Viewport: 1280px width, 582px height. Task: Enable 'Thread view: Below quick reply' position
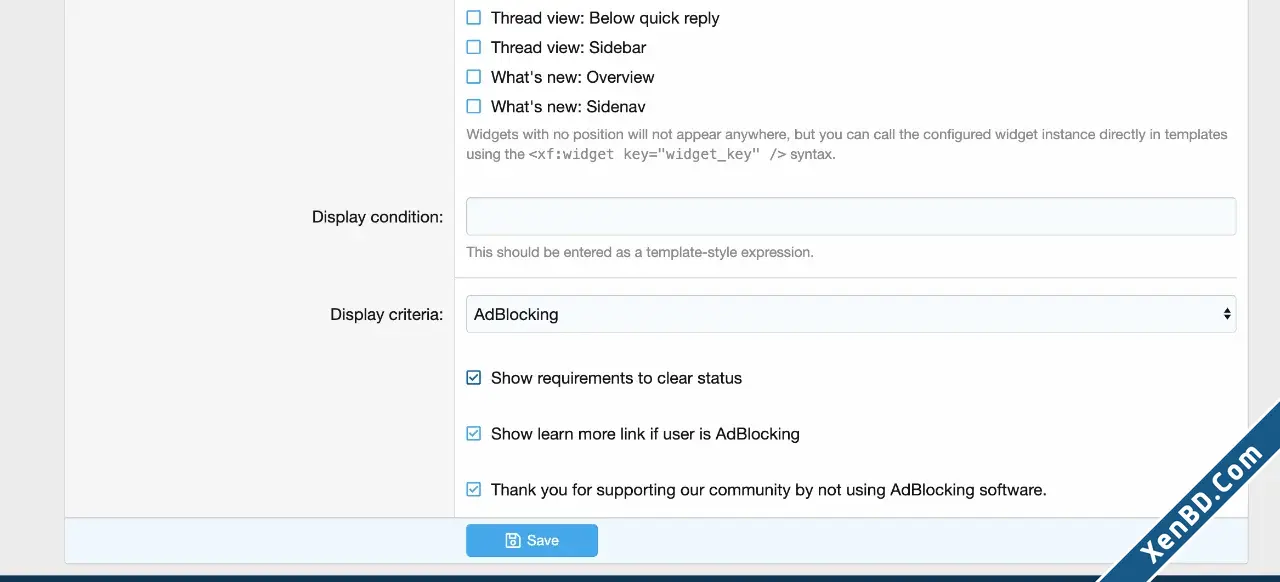coord(474,18)
